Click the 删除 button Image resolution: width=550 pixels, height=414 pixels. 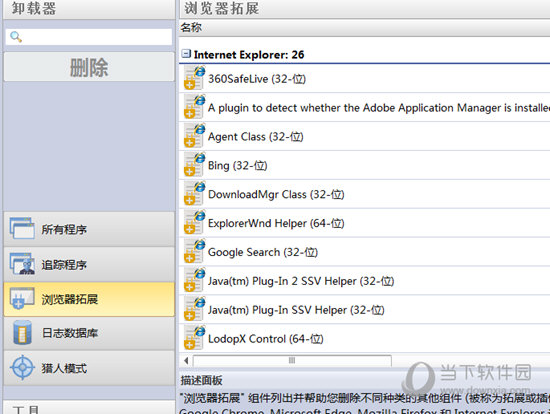pyautogui.click(x=89, y=67)
